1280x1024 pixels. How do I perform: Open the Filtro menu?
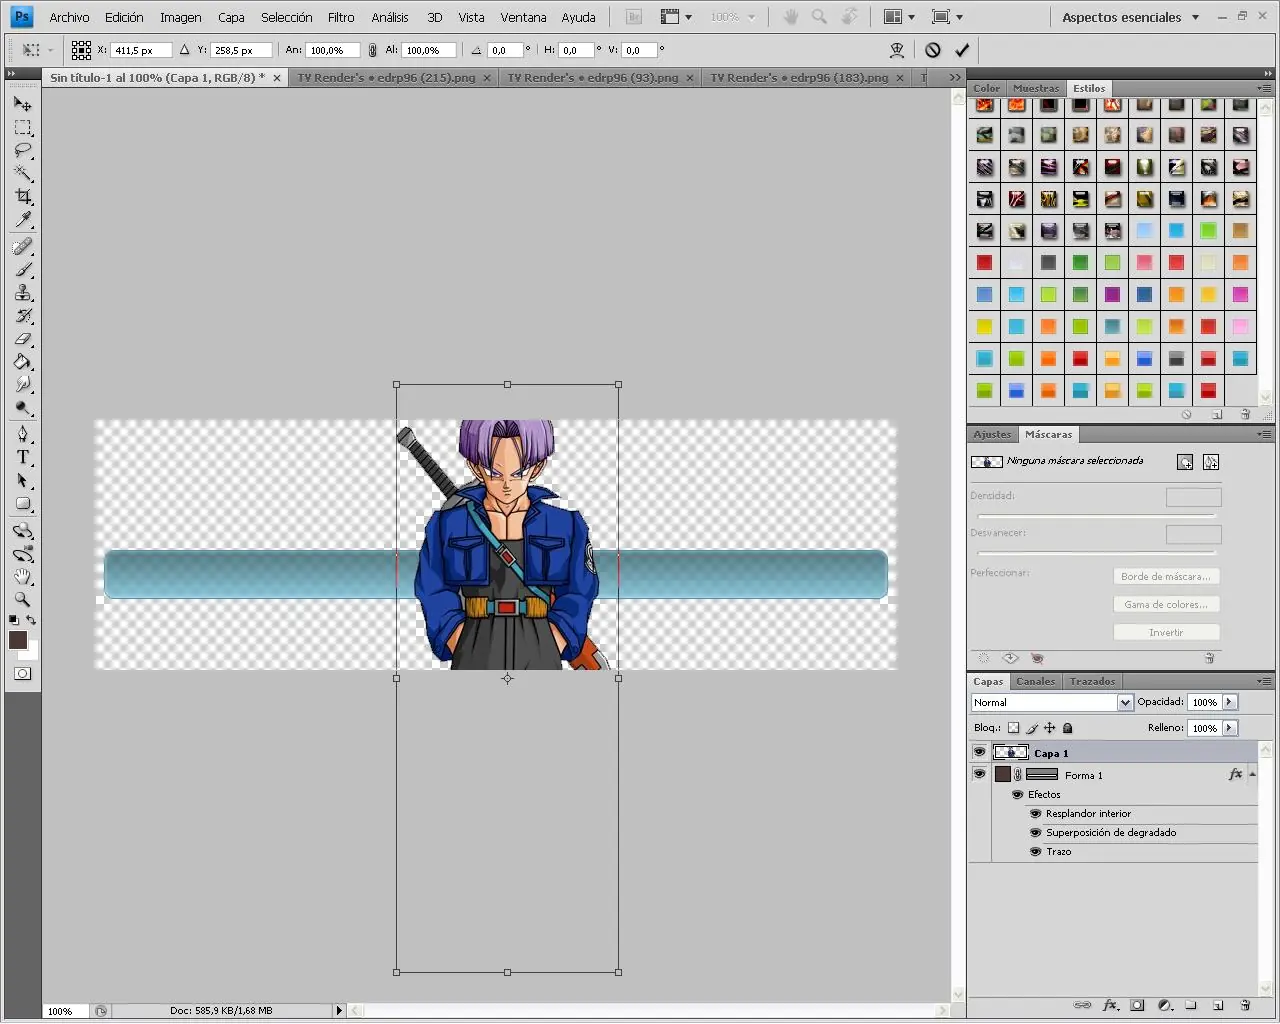pyautogui.click(x=341, y=17)
